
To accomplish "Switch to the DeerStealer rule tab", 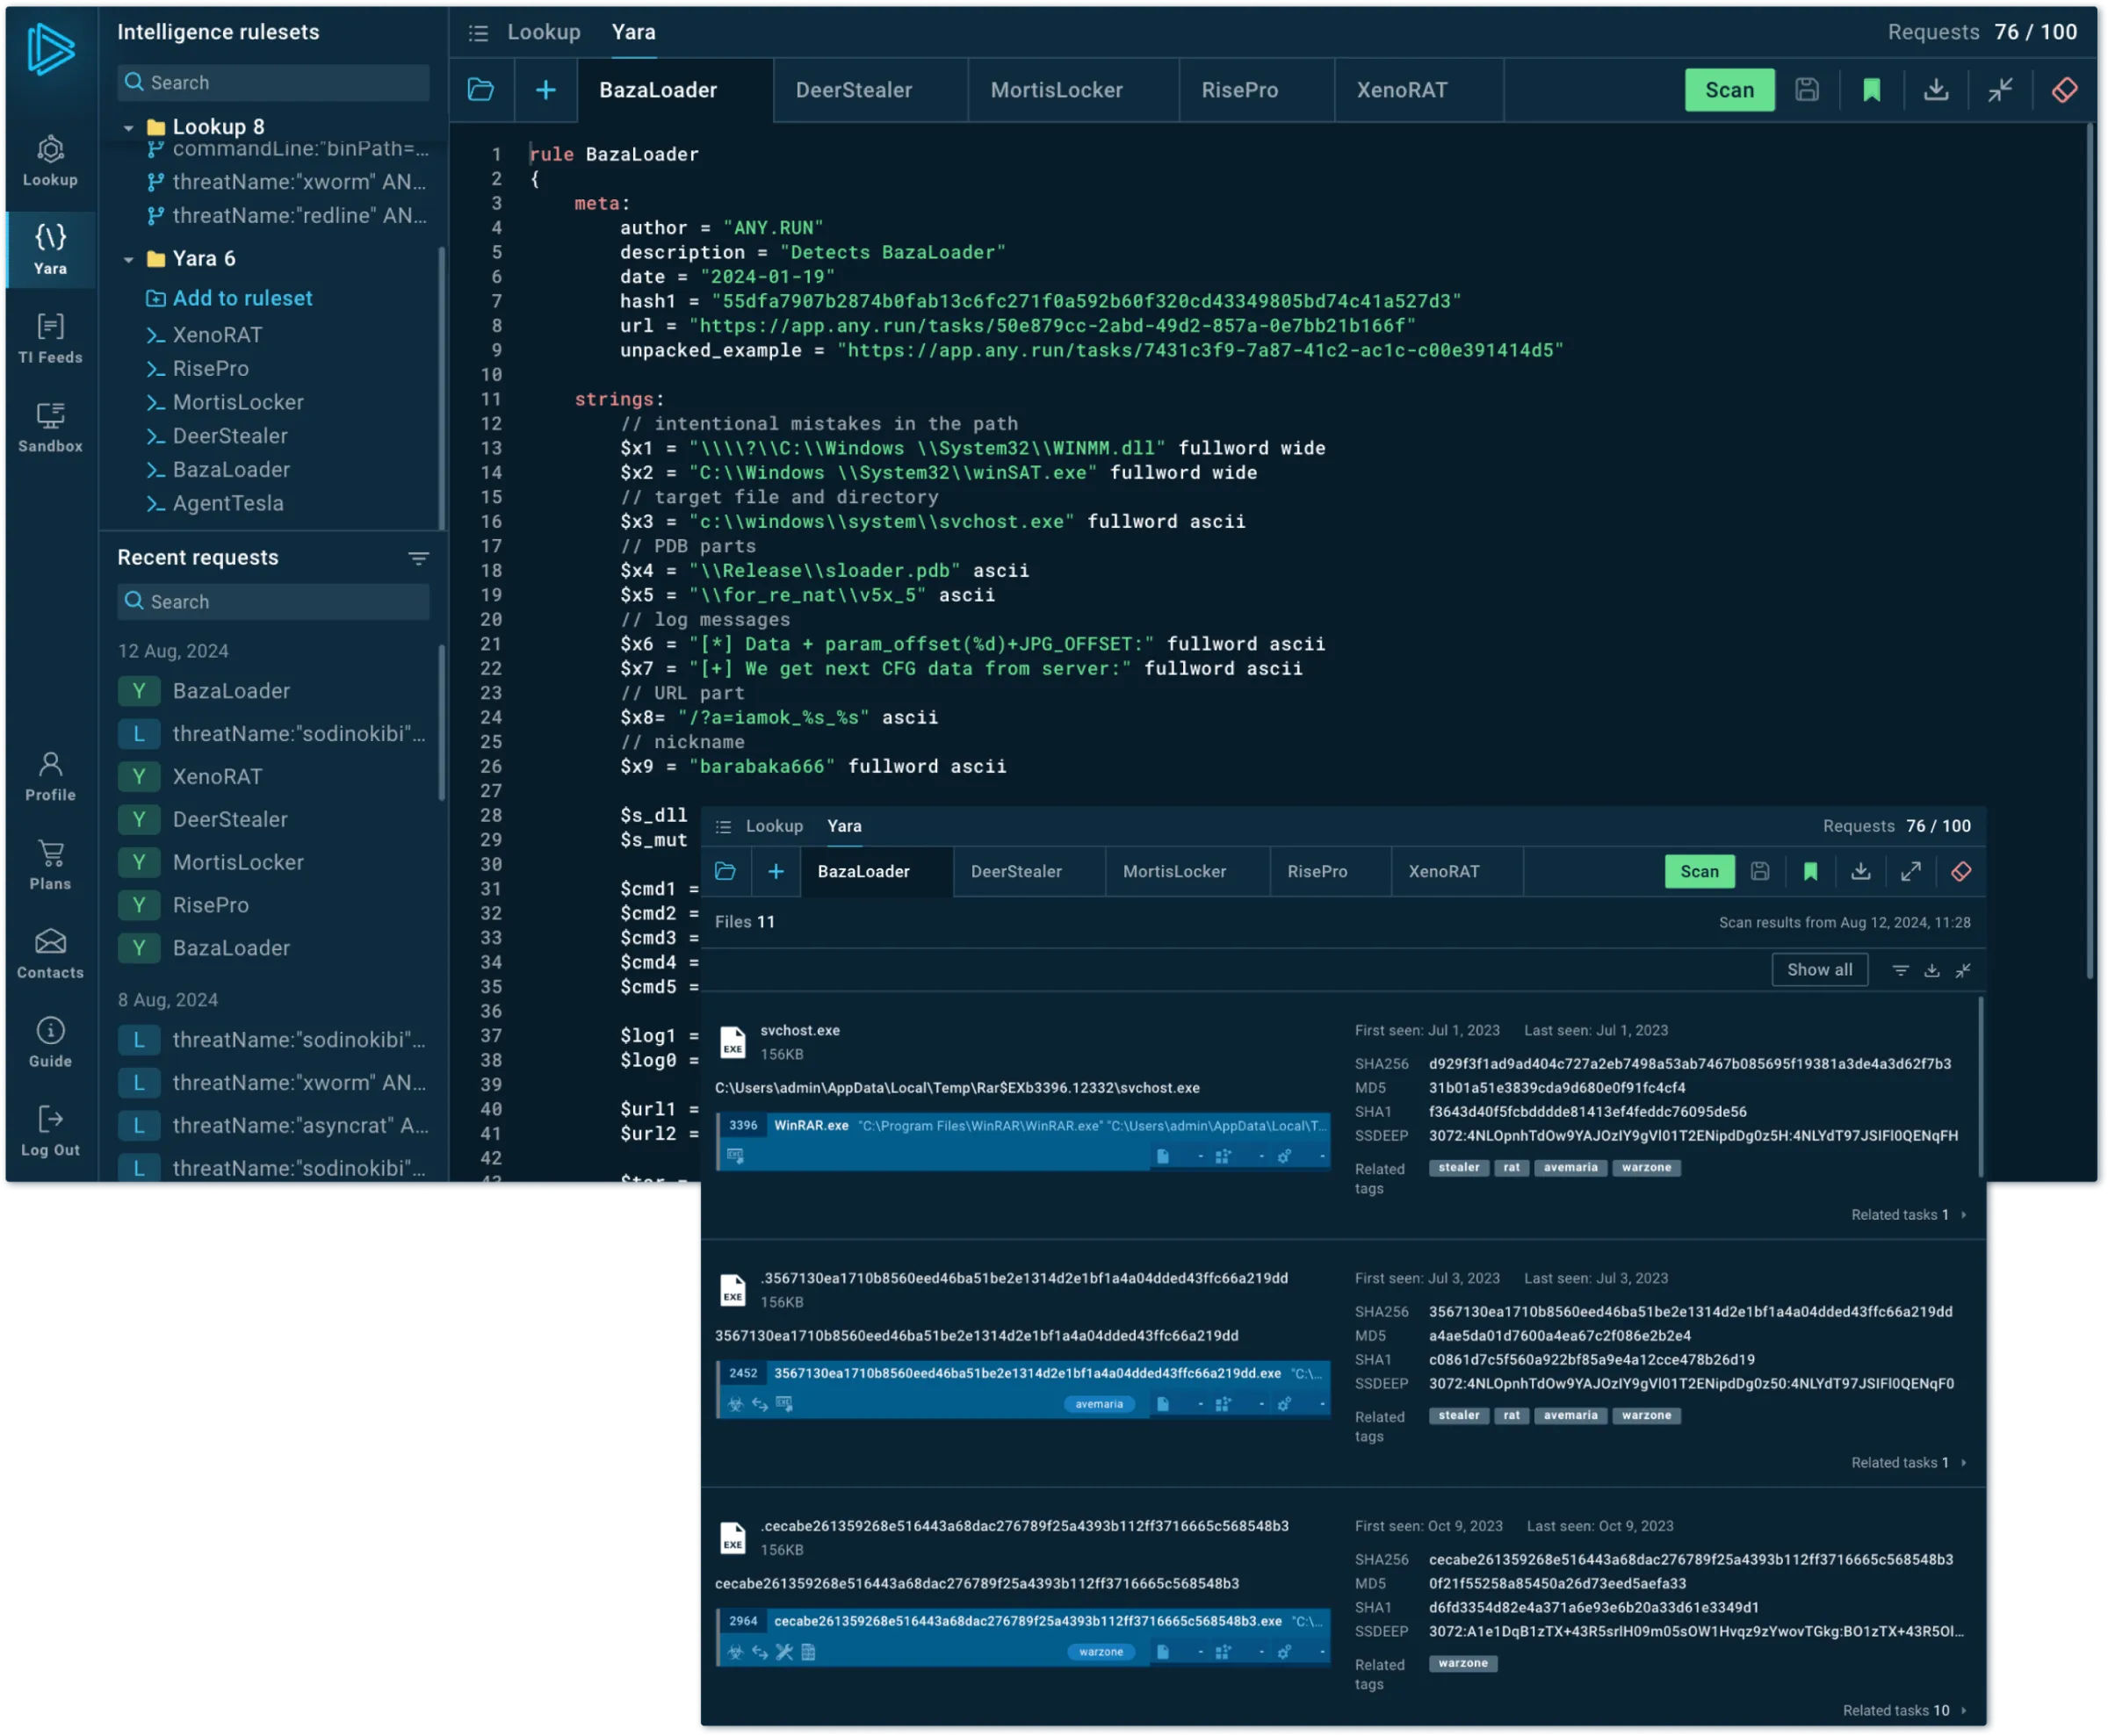I will pos(853,90).
